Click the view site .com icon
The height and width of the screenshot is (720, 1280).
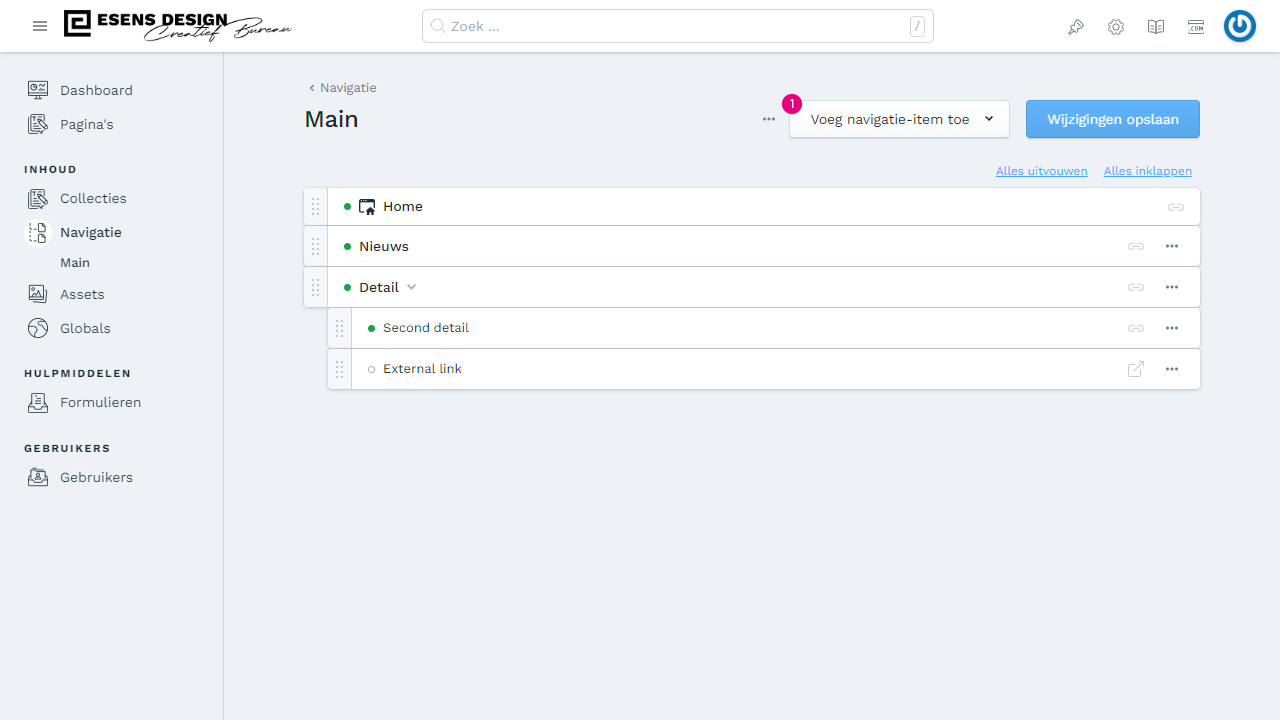(1196, 27)
